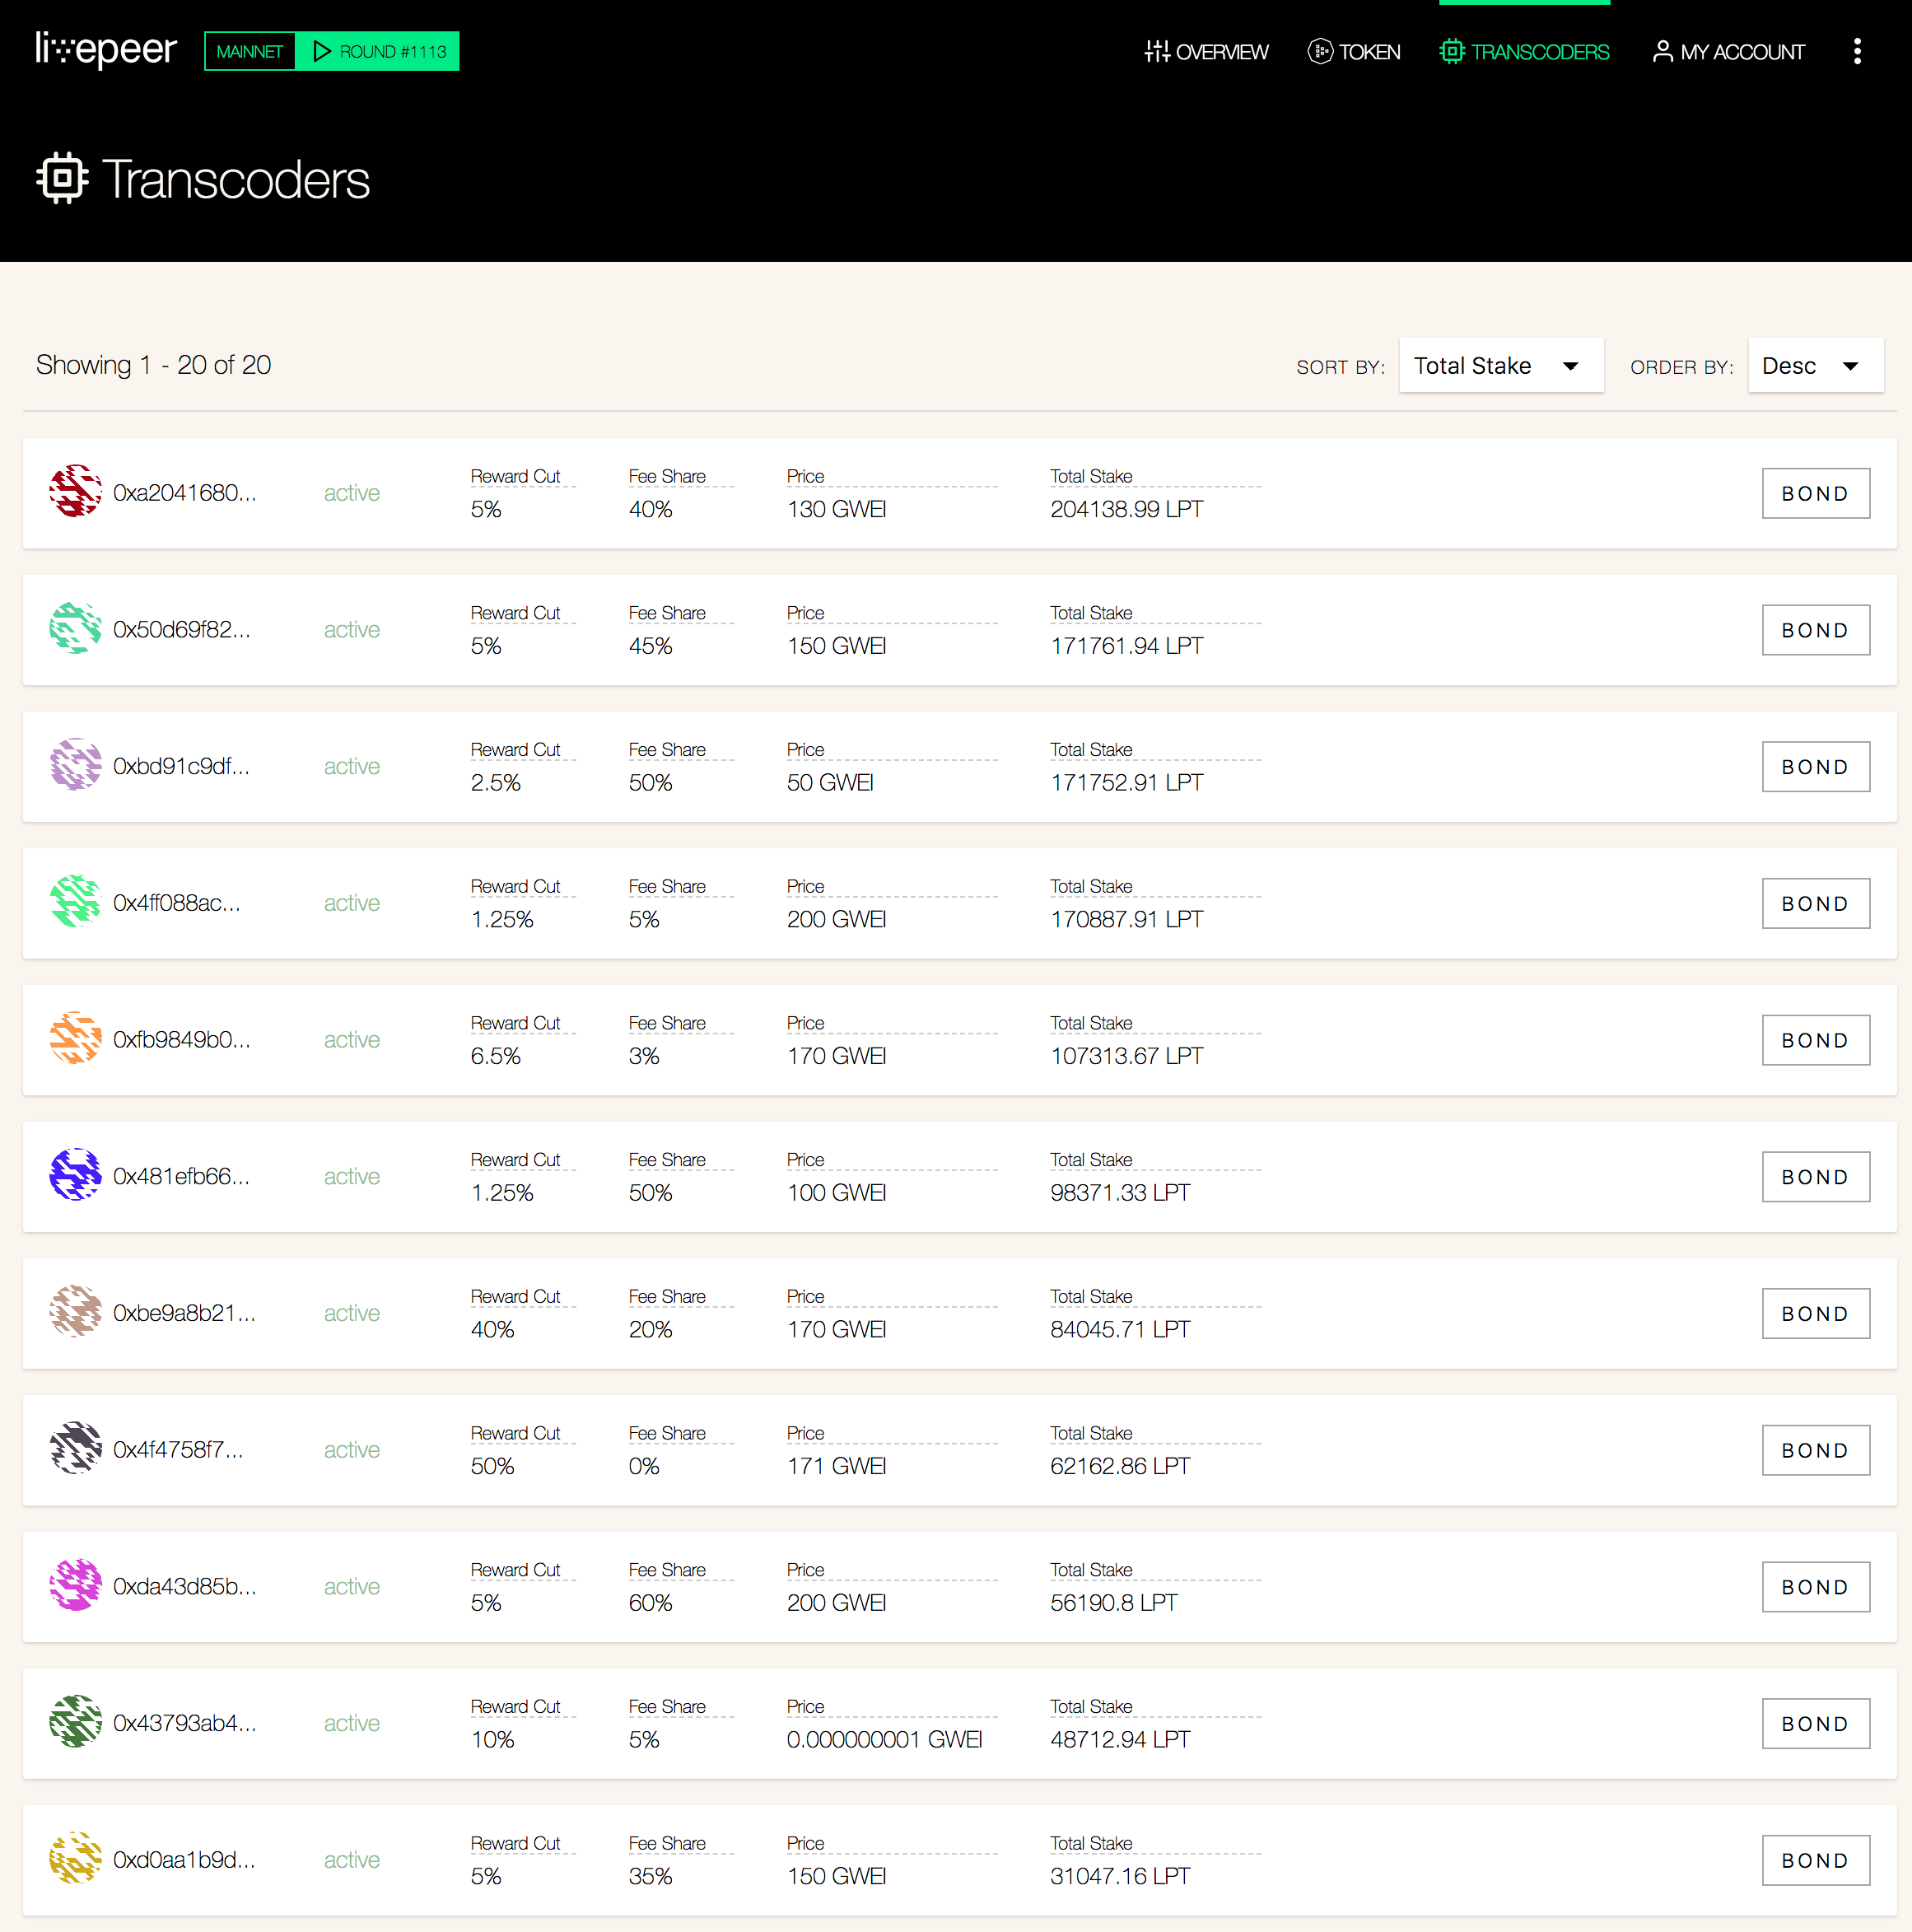
Task: Open the Sort By Total Stake dropdown
Action: point(1500,366)
